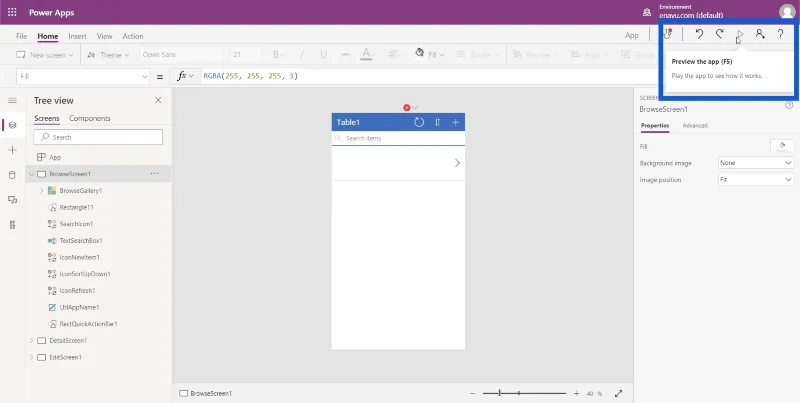Close the Tree view panel

coord(158,100)
